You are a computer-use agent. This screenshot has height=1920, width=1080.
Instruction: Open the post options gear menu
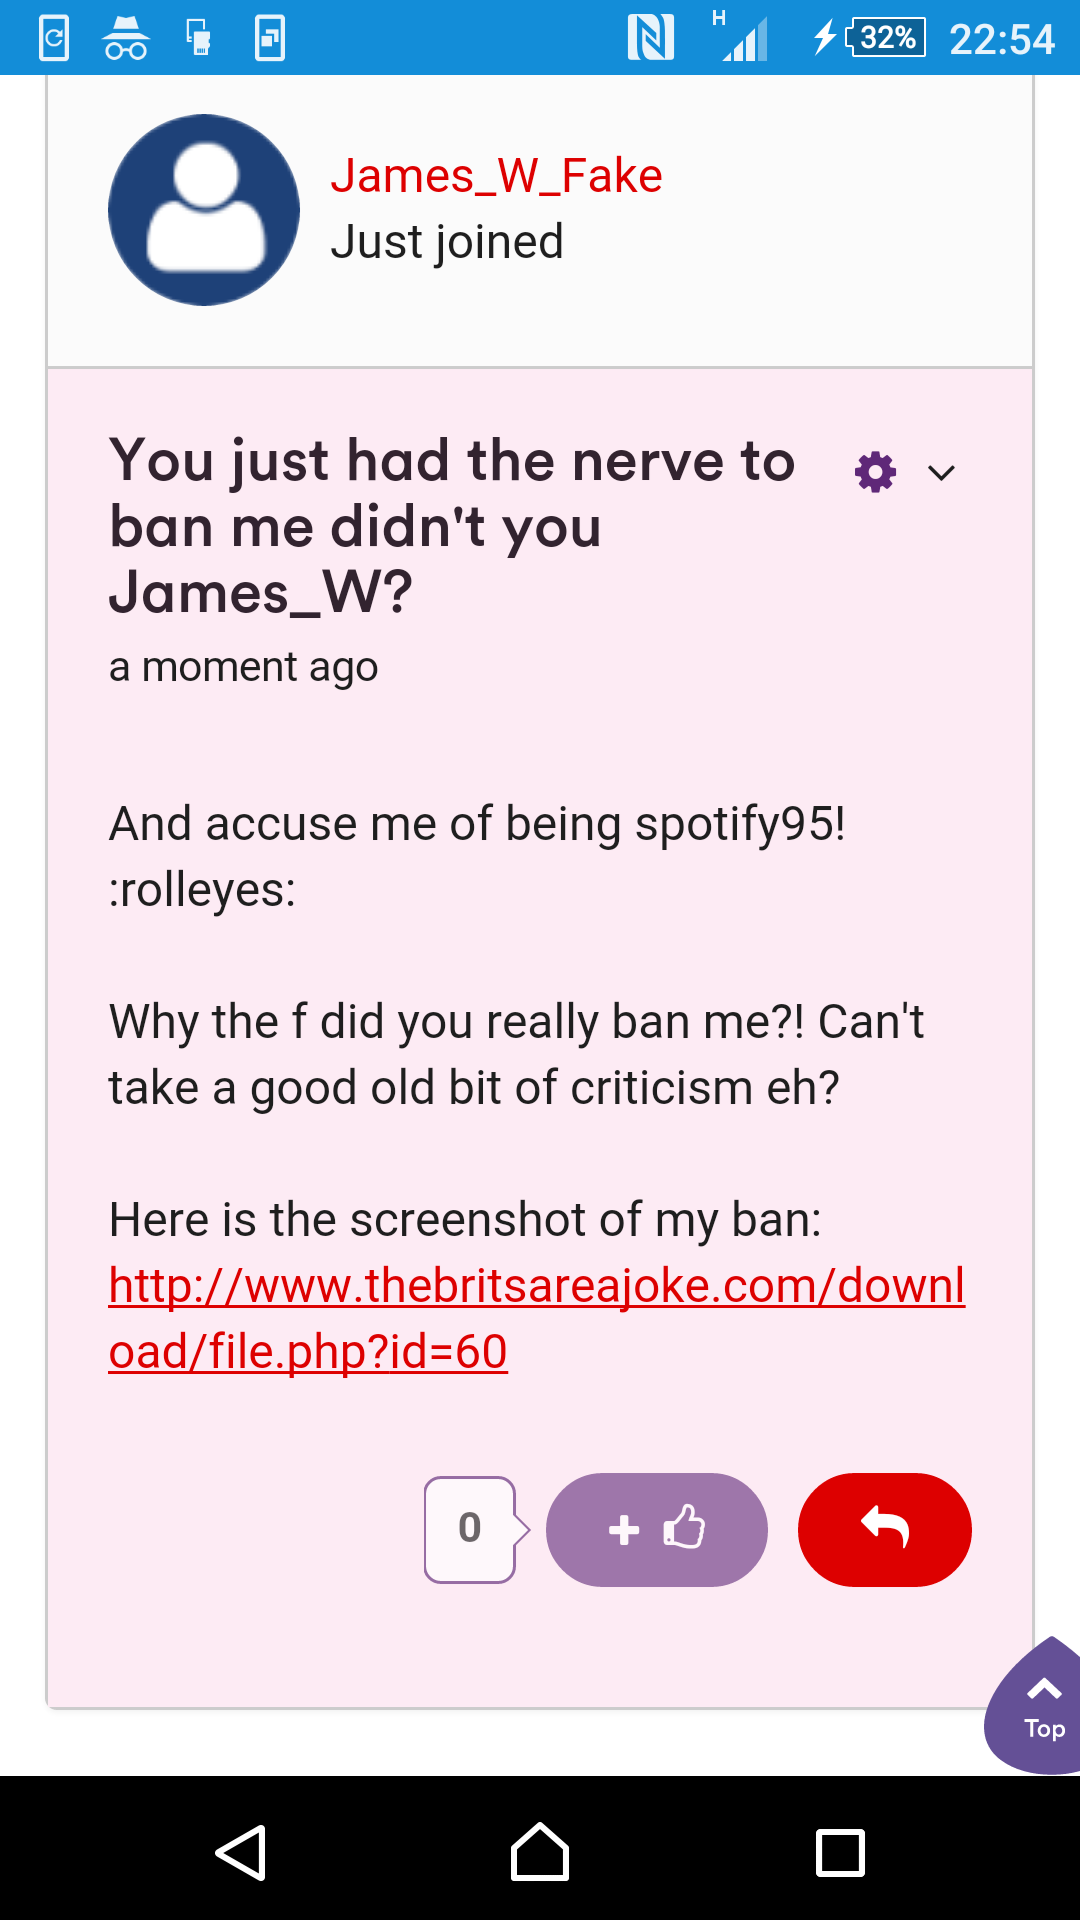(x=875, y=472)
